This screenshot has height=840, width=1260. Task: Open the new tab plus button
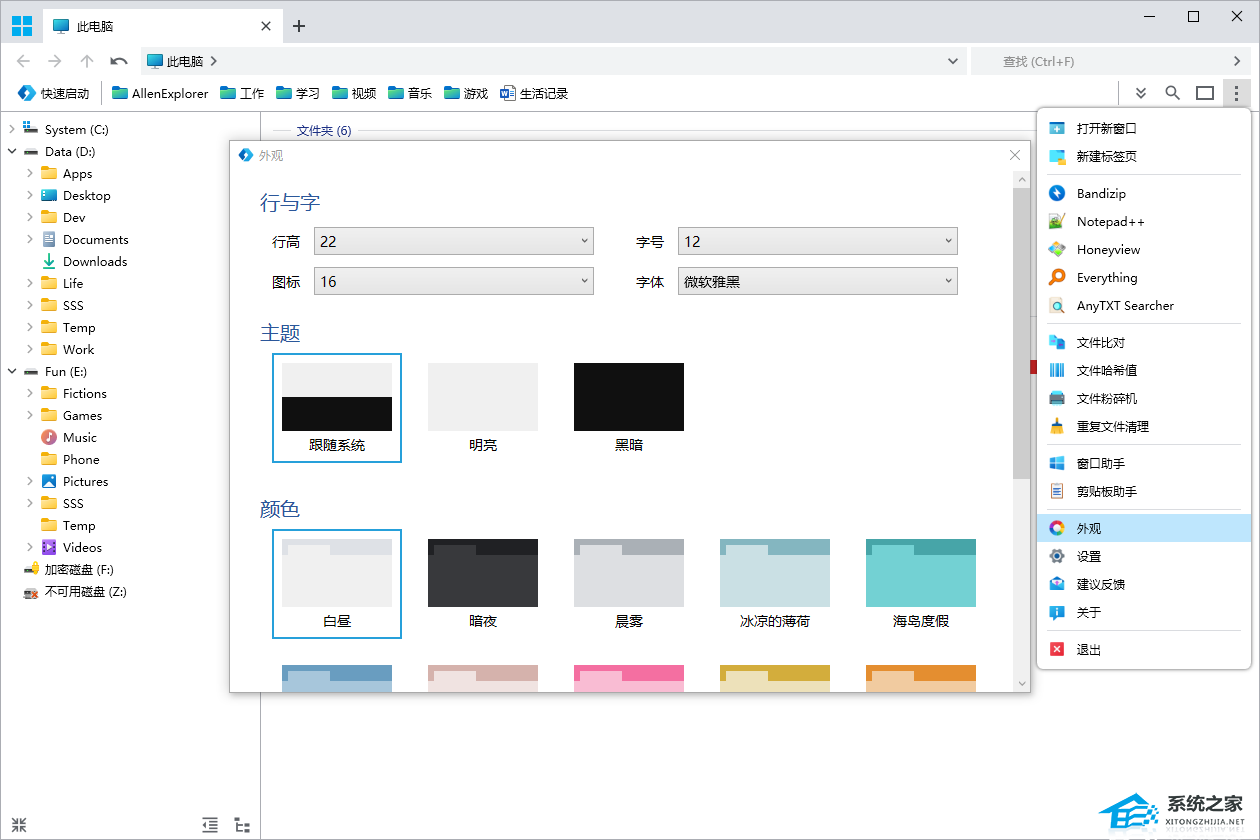click(298, 26)
